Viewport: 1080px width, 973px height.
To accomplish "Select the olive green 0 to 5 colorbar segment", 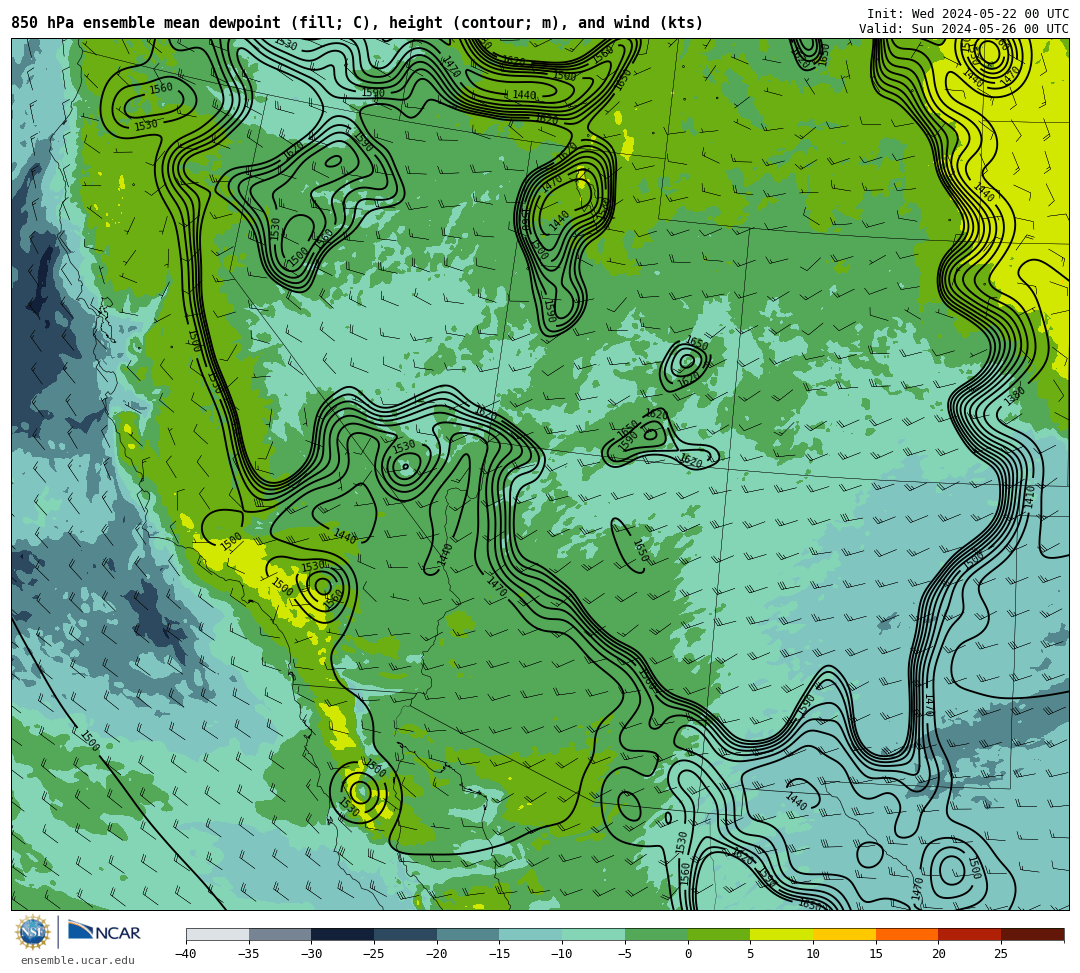I will [x=719, y=934].
